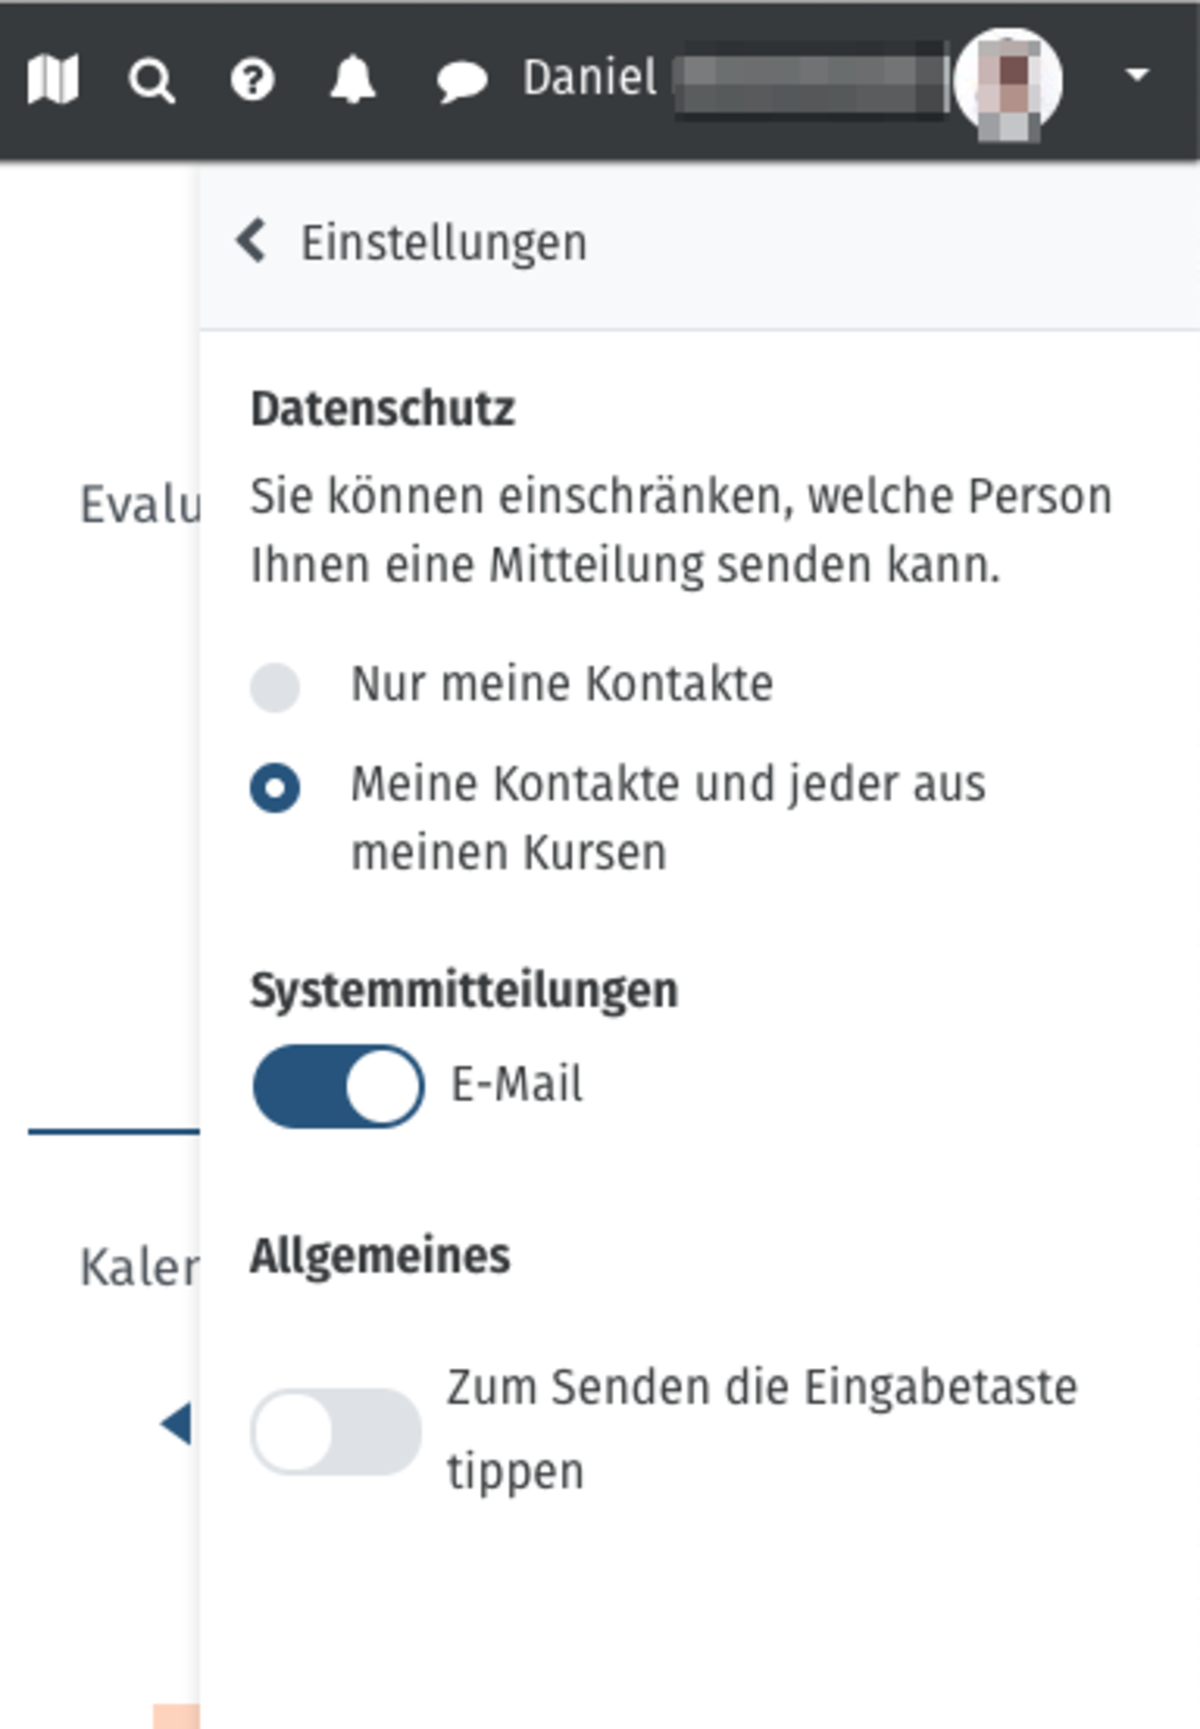Screen dimensions: 1200x1729
Task: Expand the user menu dropdown arrow
Action: click(1137, 75)
